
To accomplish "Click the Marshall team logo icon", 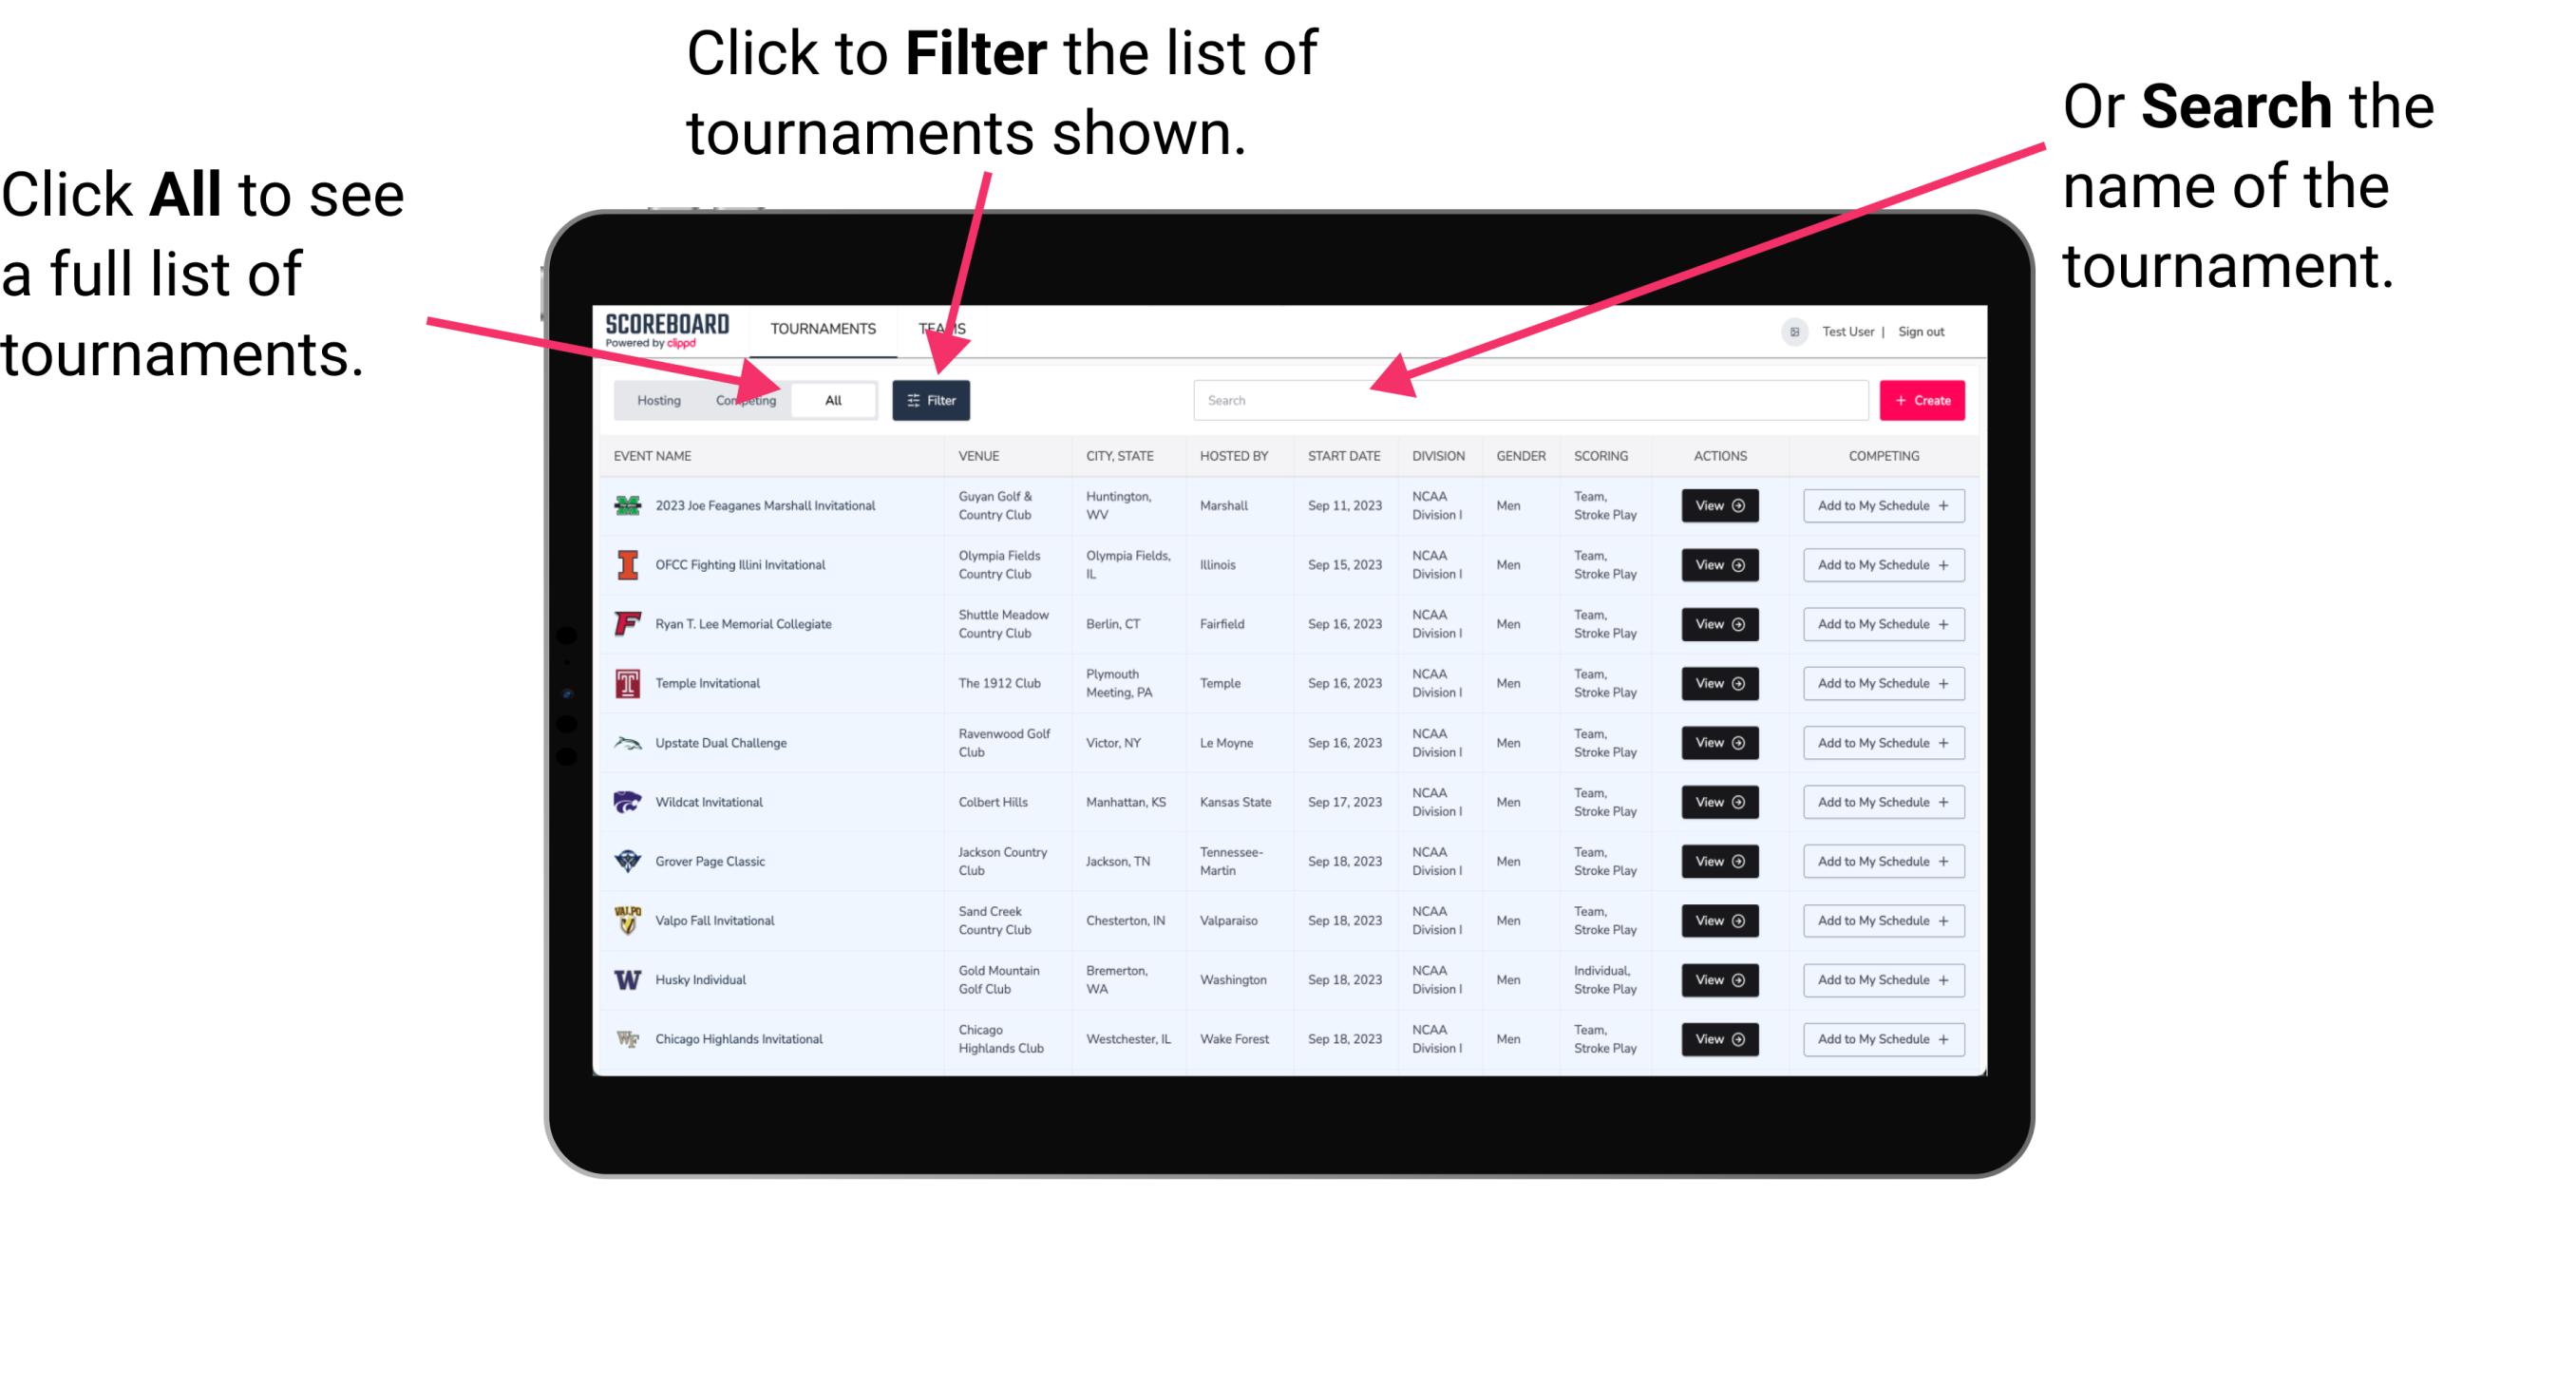I will click(628, 505).
